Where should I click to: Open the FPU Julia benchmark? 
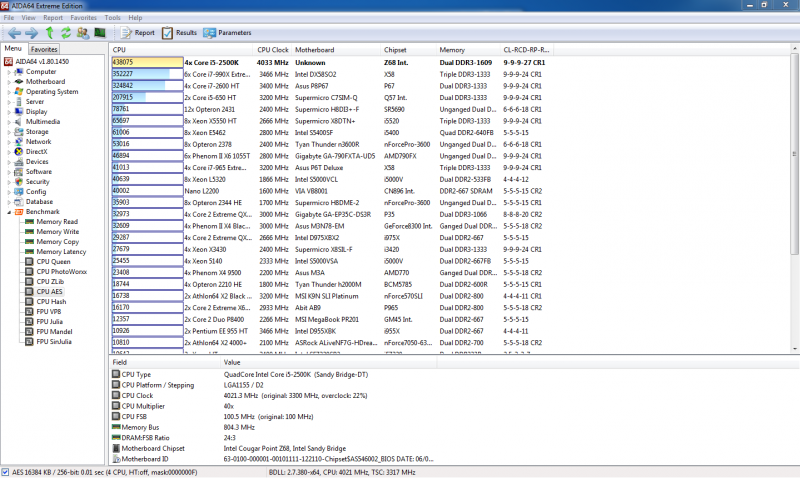[49, 321]
